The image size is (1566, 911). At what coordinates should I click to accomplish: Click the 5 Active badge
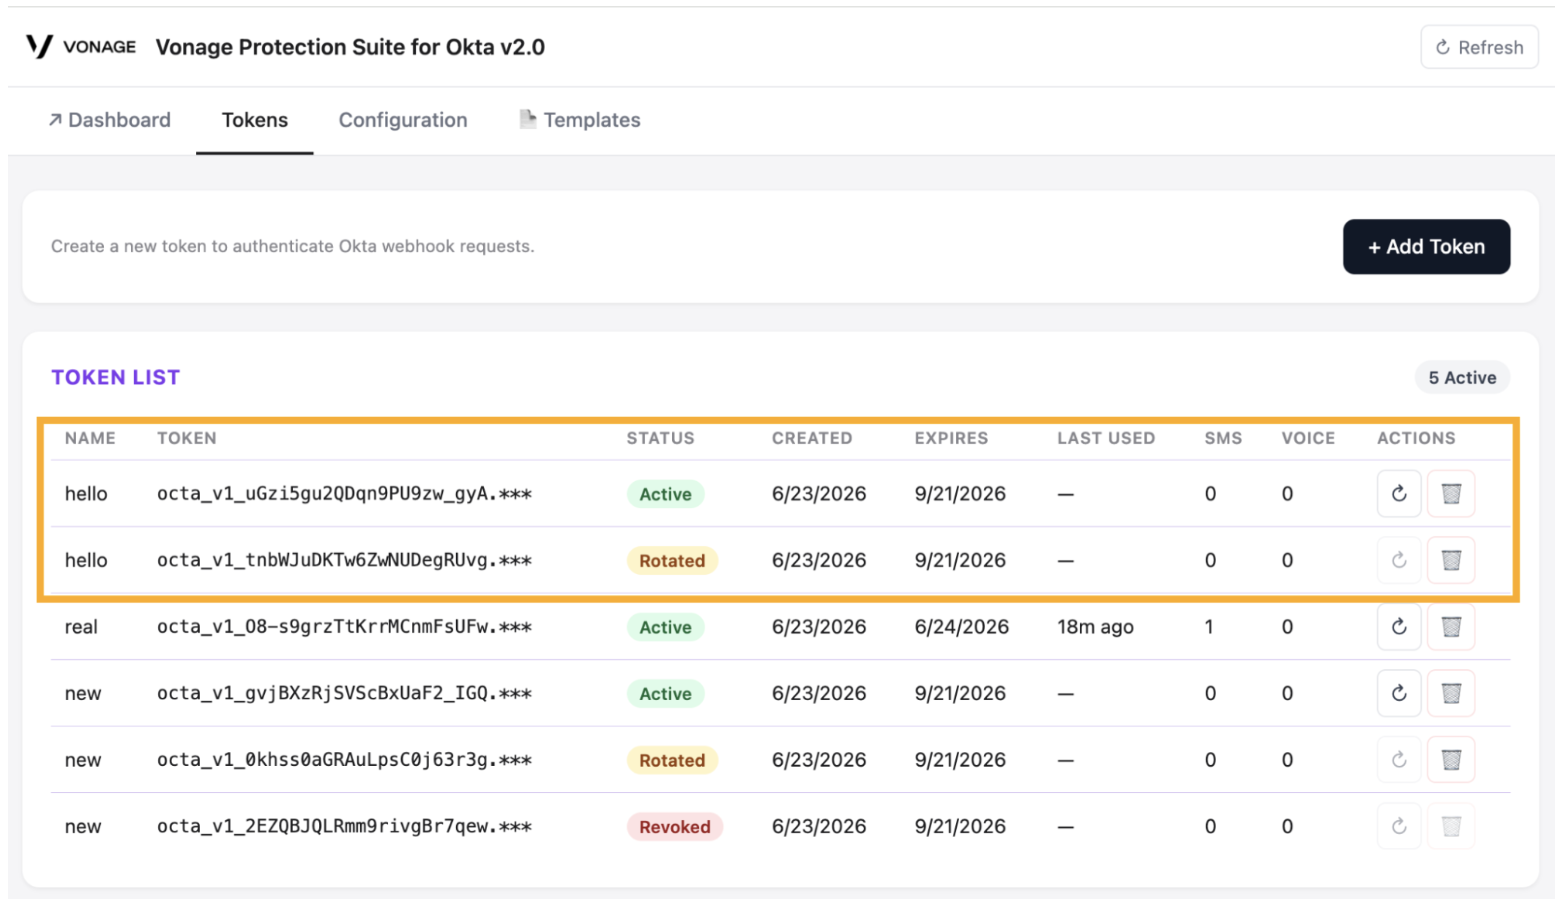pyautogui.click(x=1461, y=378)
